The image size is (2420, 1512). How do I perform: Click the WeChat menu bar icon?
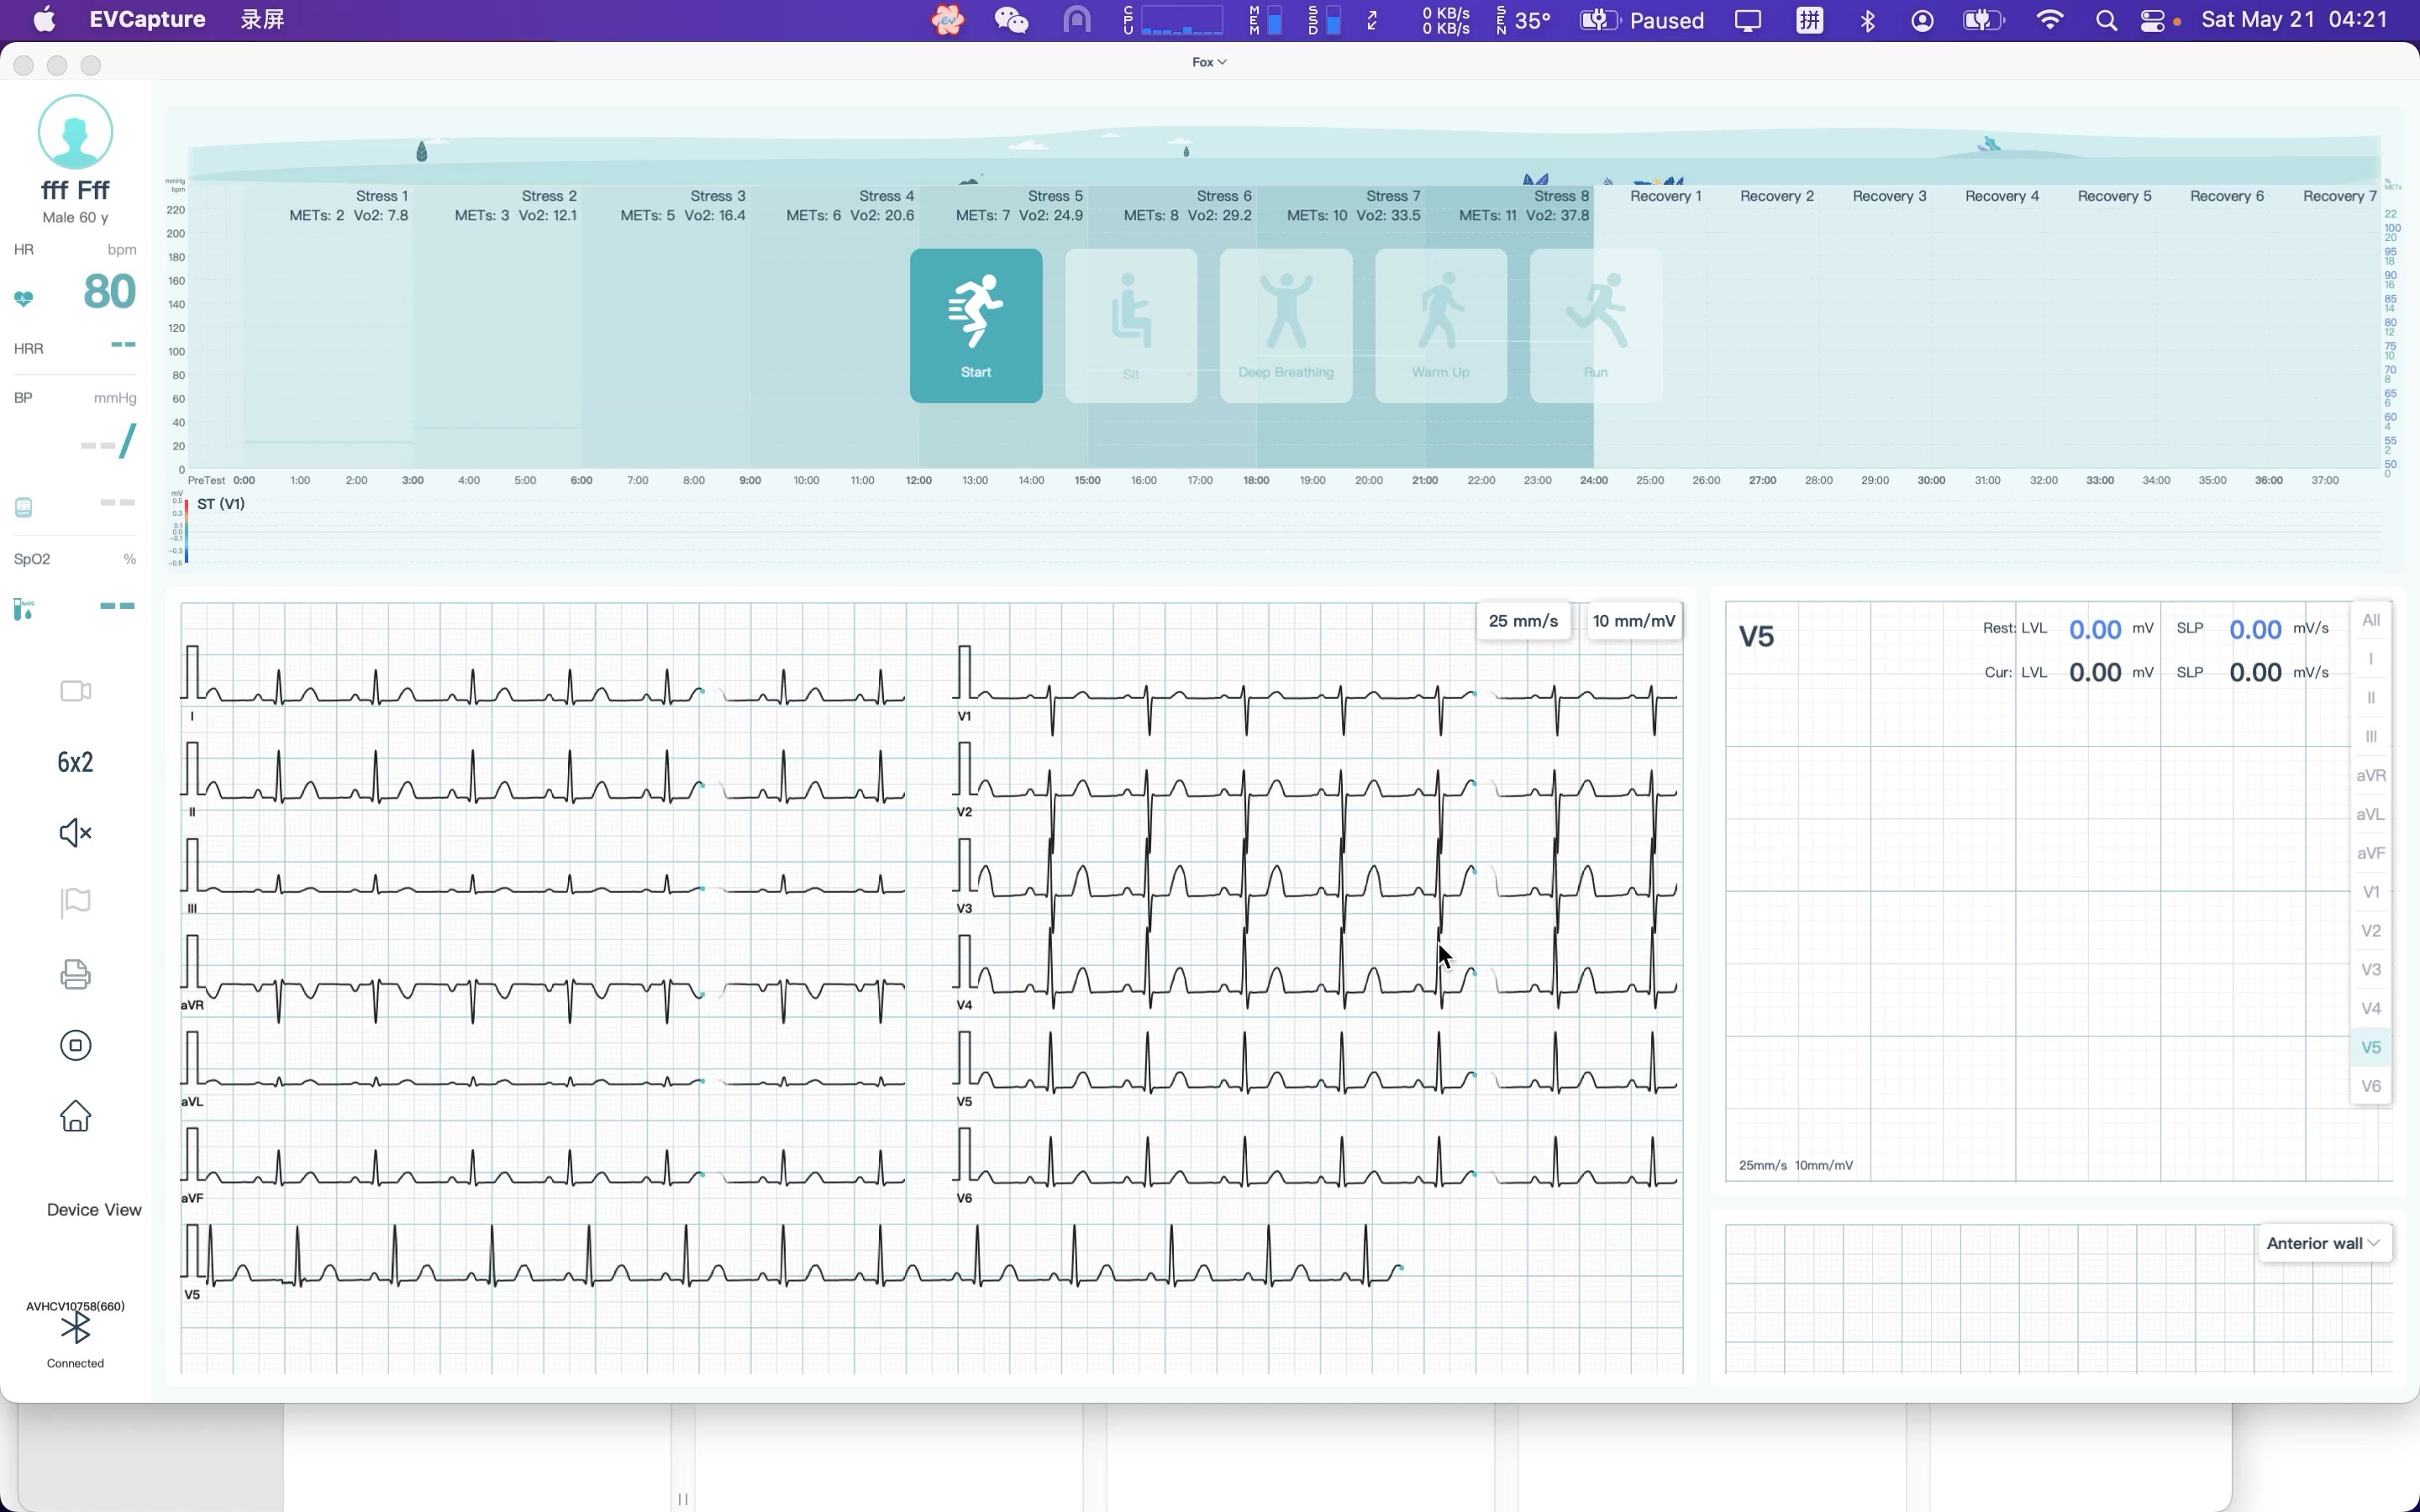pyautogui.click(x=1011, y=20)
